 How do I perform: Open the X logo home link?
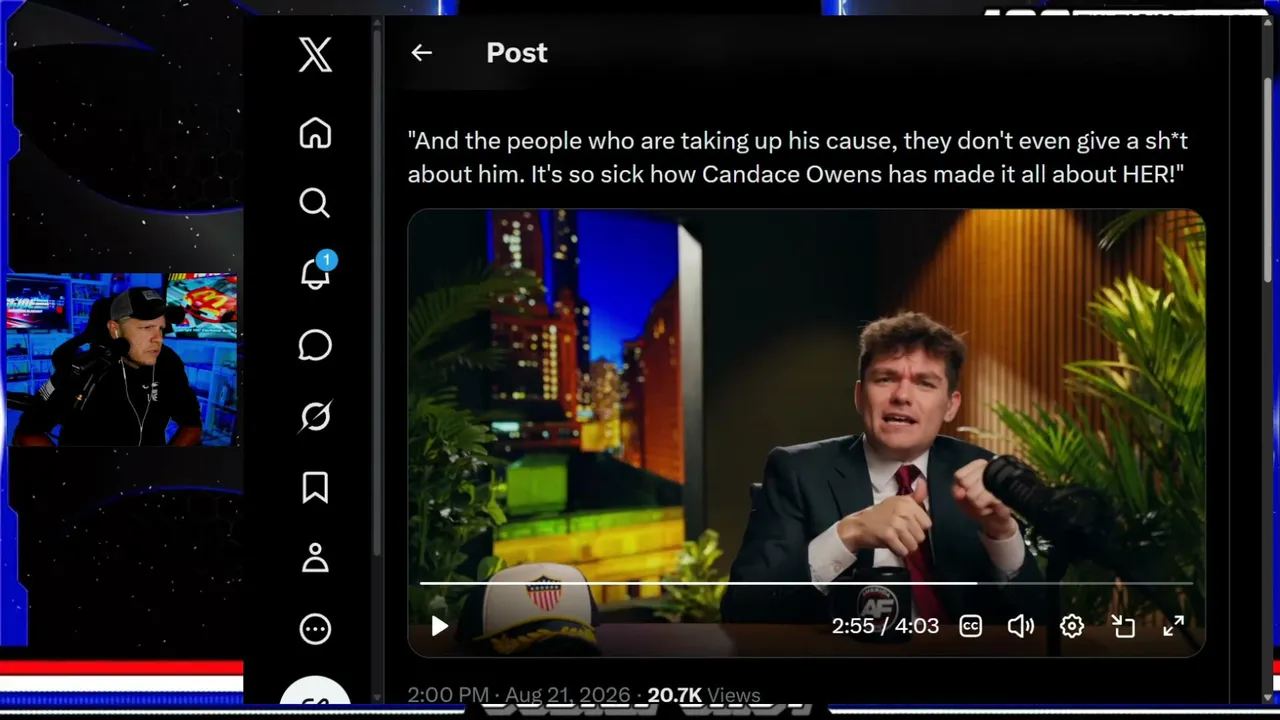click(315, 53)
